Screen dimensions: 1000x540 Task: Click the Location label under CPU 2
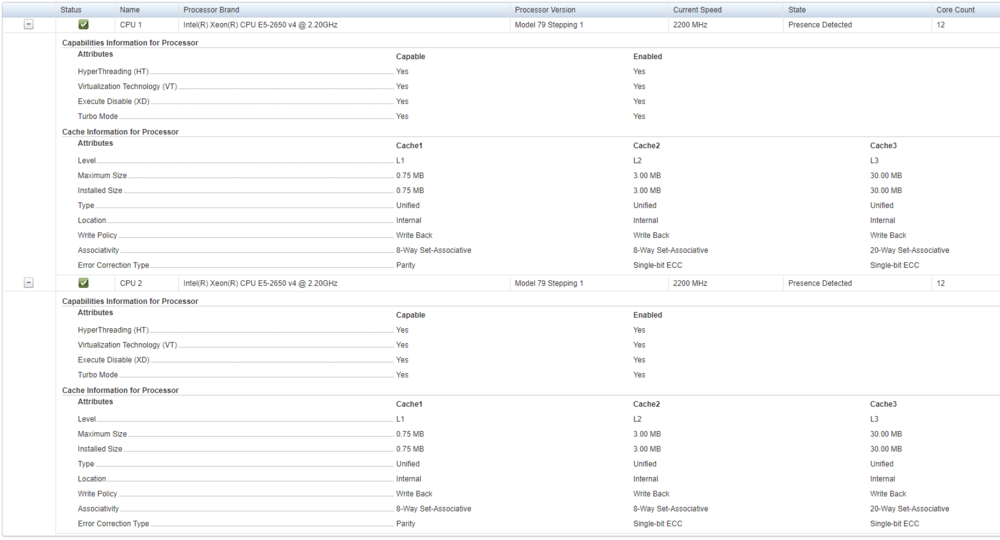pyautogui.click(x=92, y=479)
